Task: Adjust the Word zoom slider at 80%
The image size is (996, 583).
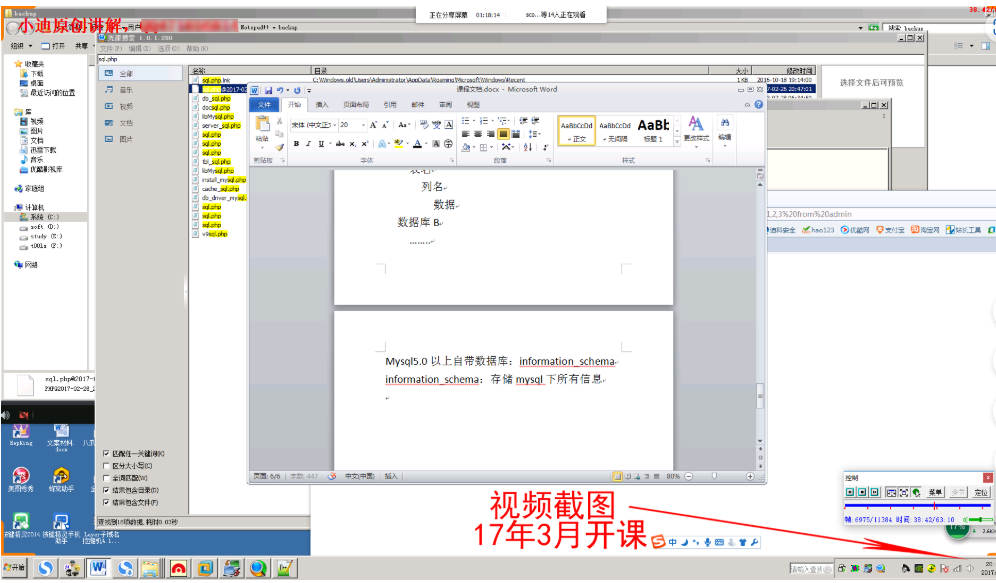Action: (715, 477)
